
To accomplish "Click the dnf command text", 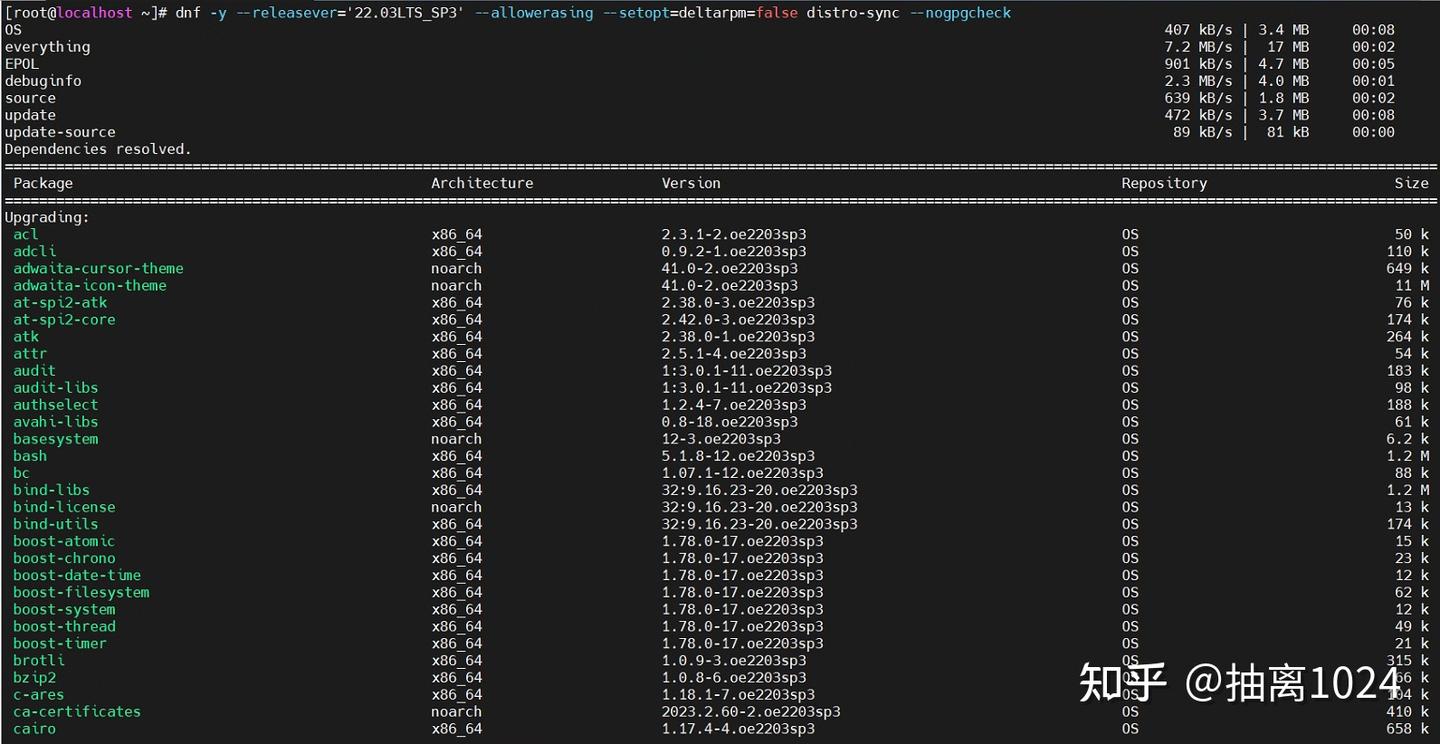I will pyautogui.click(x=190, y=13).
